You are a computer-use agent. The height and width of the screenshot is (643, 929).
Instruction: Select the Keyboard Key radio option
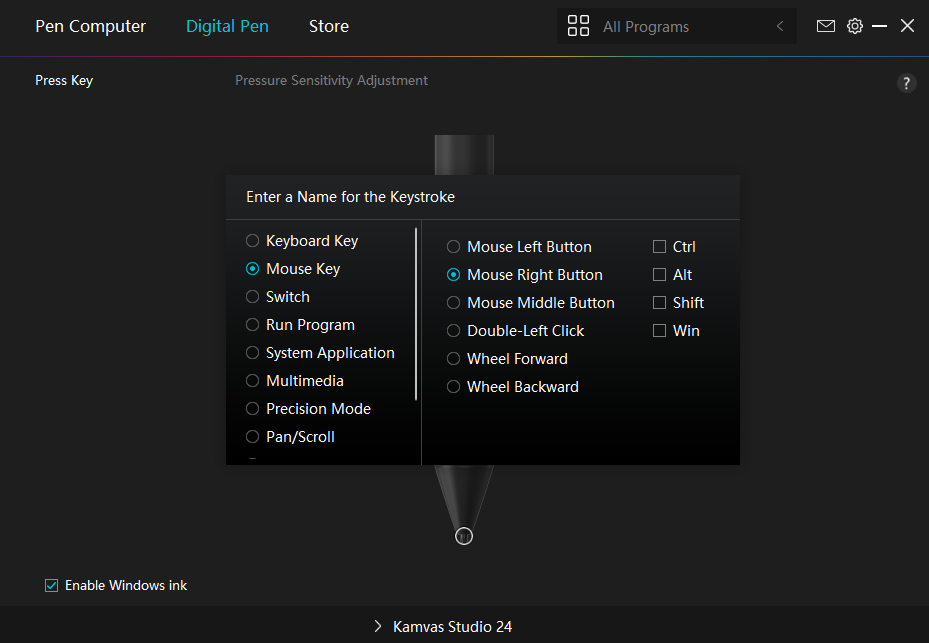[253, 241]
